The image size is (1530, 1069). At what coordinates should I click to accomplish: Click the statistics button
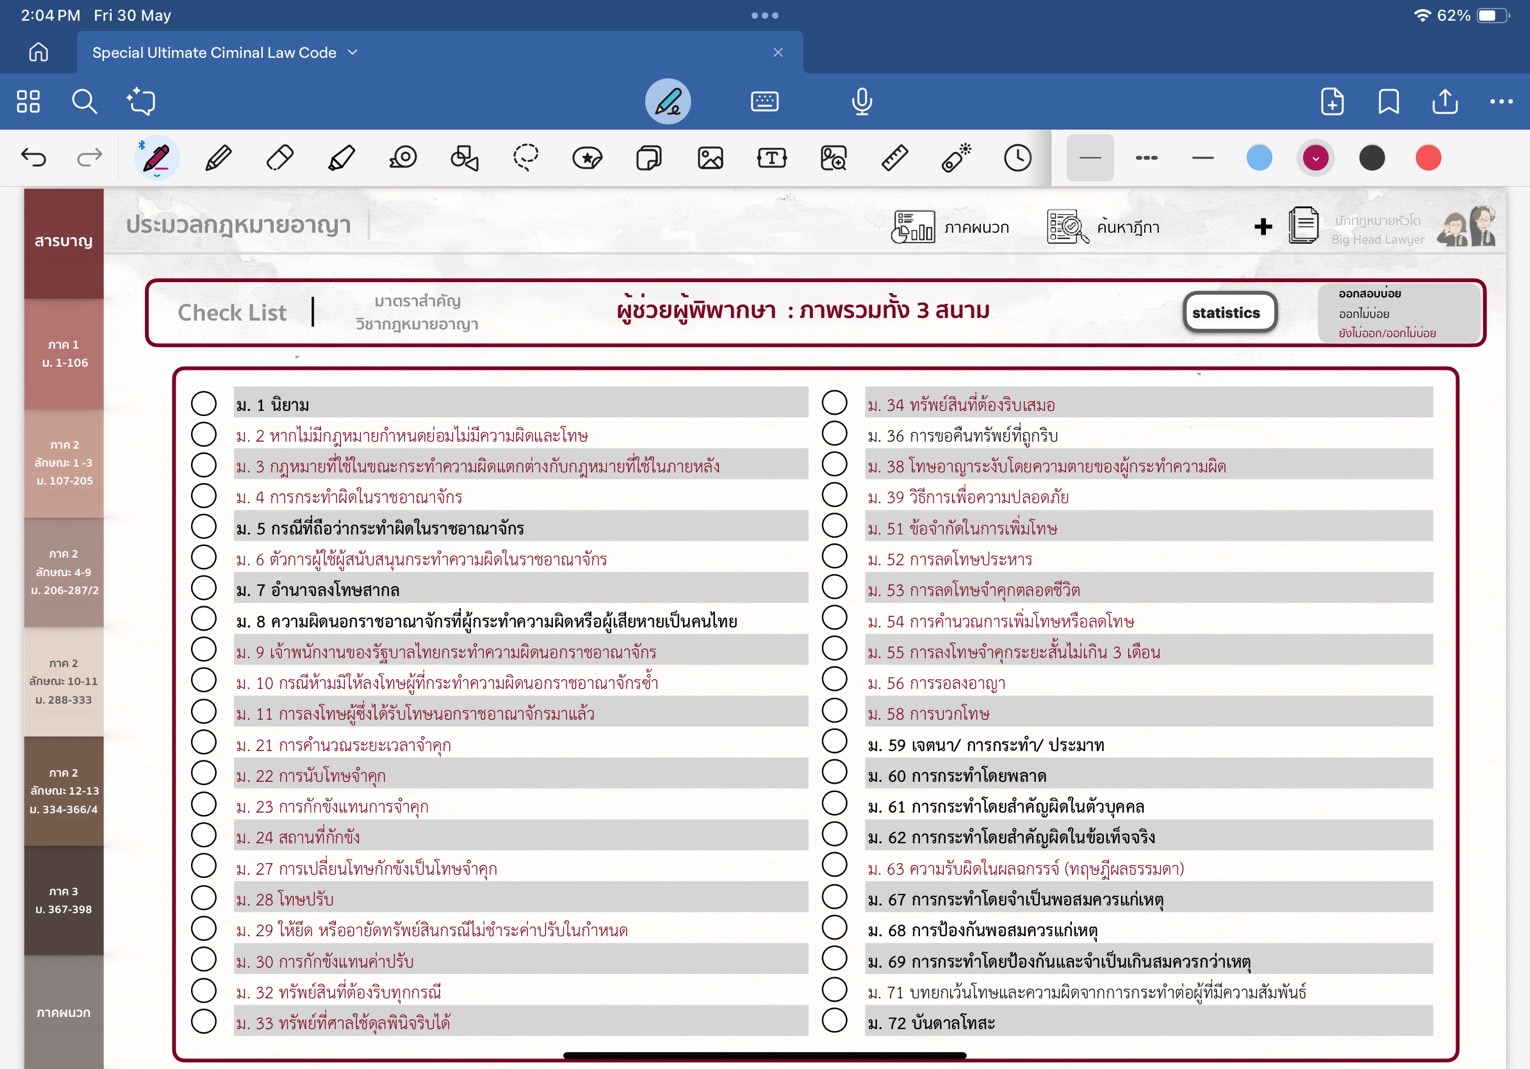pos(1227,312)
